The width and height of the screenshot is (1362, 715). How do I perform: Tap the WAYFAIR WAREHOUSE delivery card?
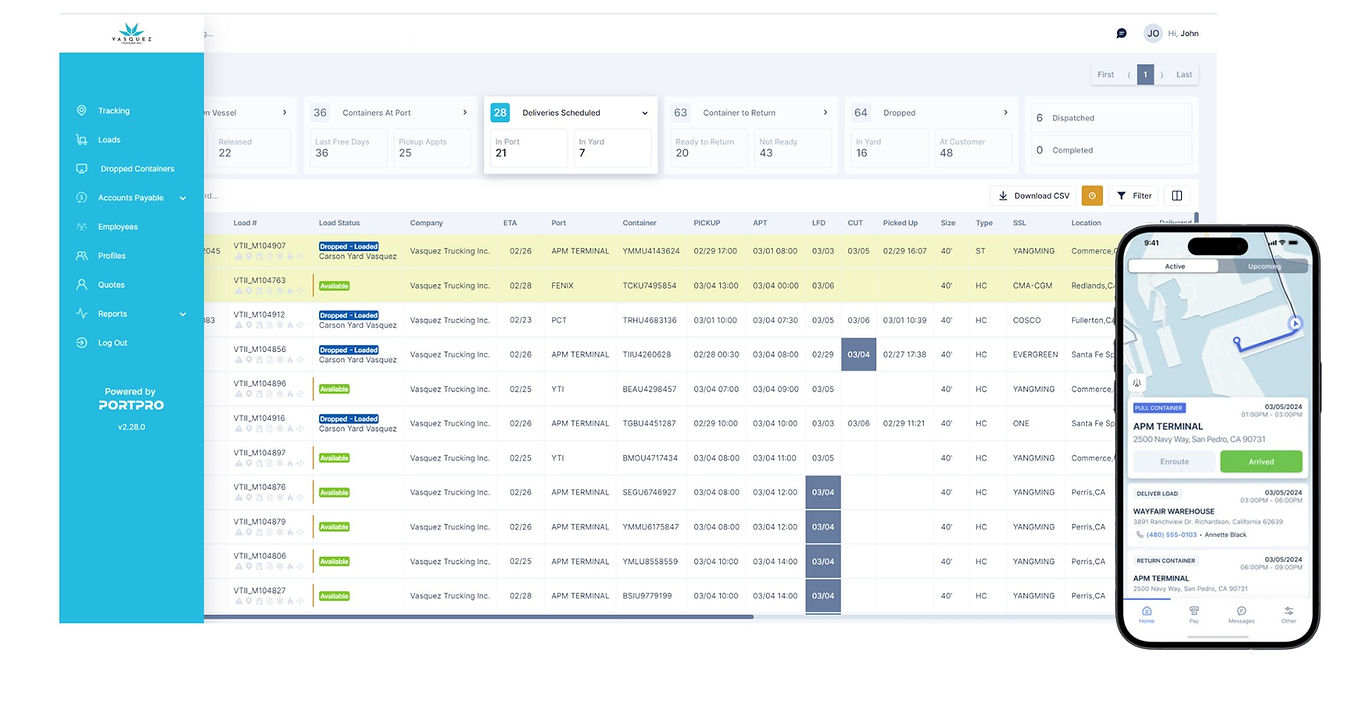[1218, 514]
